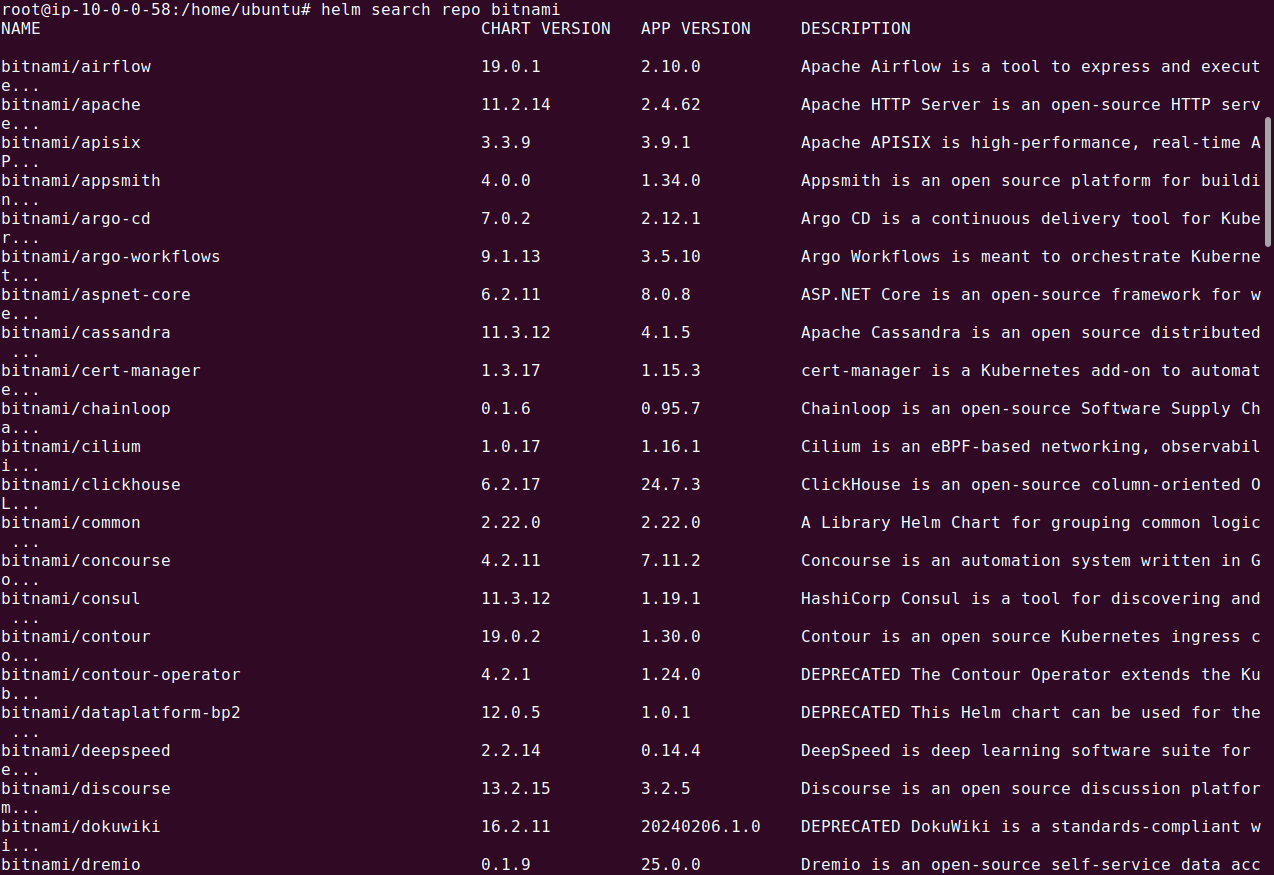Select app version '2.10.0' for airflow
The image size is (1274, 875).
coord(671,67)
